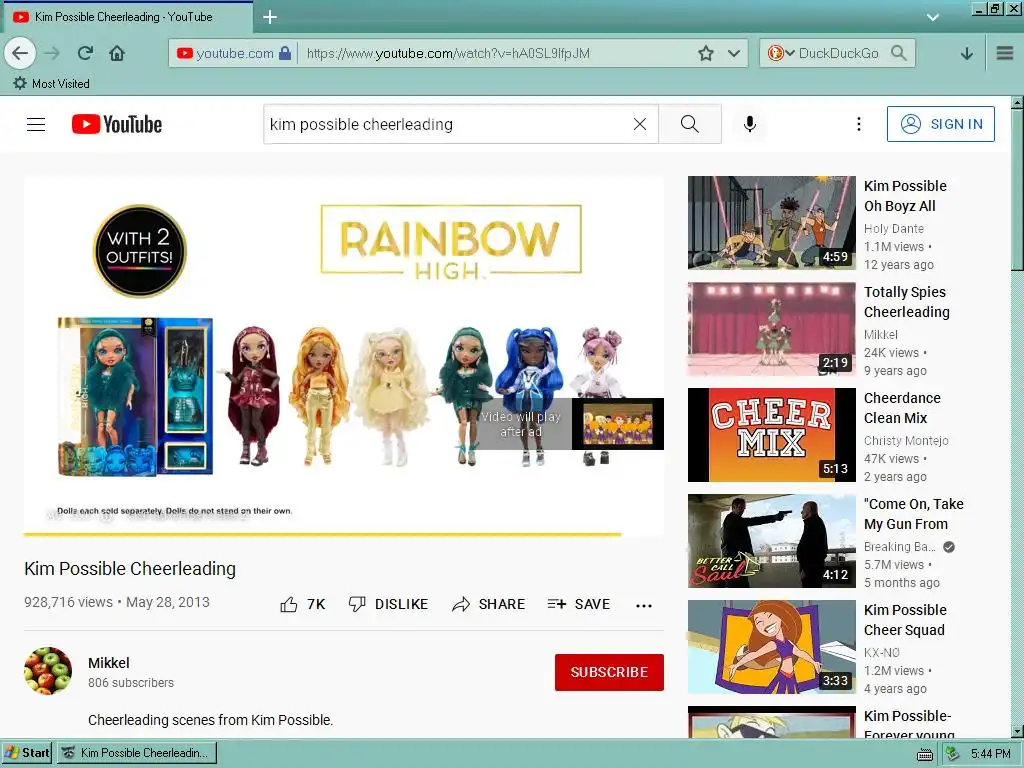This screenshot has height=768, width=1024.
Task: Like the video with thumbs up
Action: click(302, 605)
